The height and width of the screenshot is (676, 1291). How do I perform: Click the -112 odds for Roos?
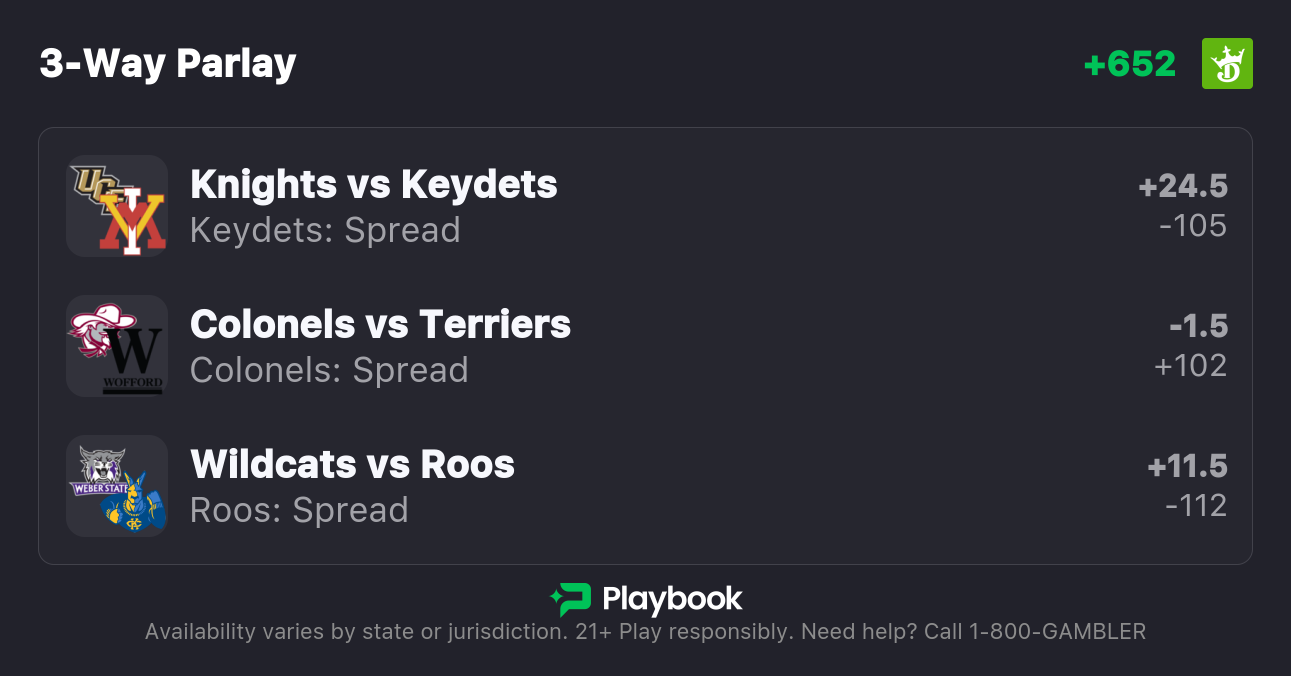[x=1195, y=506]
